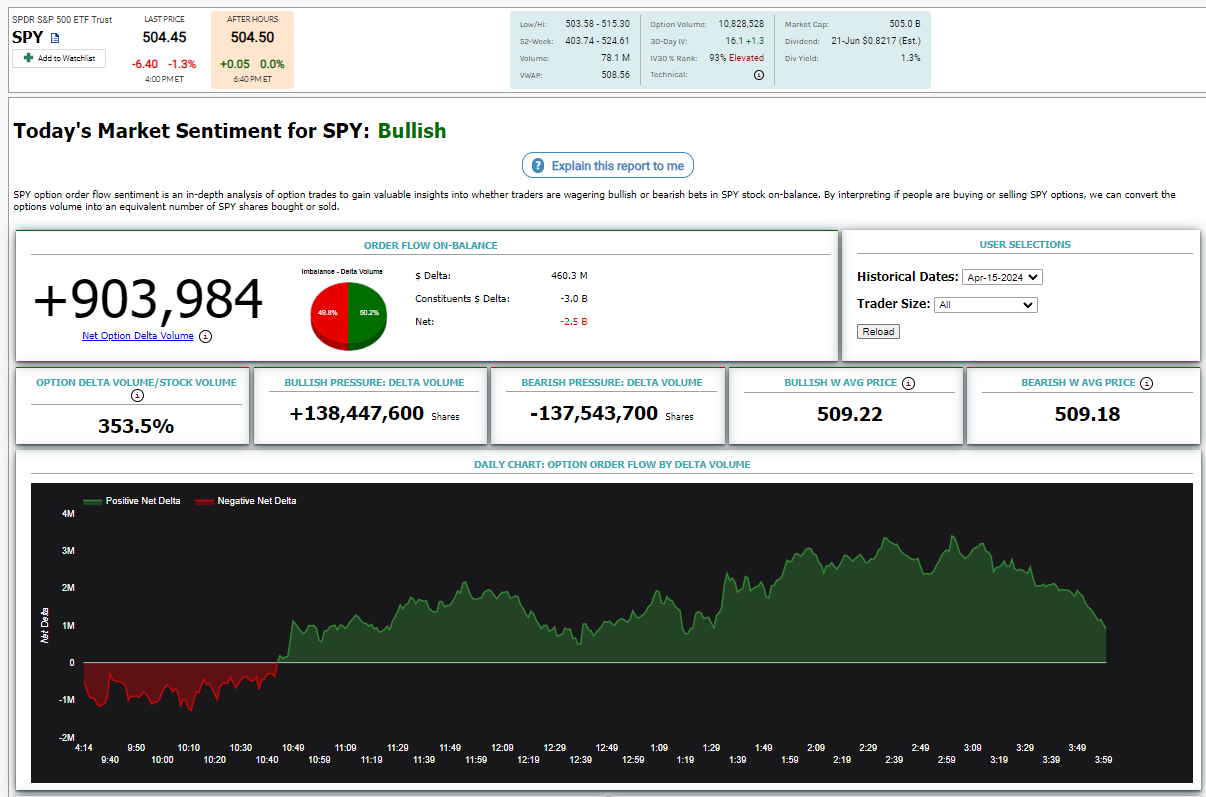This screenshot has height=797, width=1206.
Task: Click the question mark icon in Explain this report
Action: [x=538, y=166]
